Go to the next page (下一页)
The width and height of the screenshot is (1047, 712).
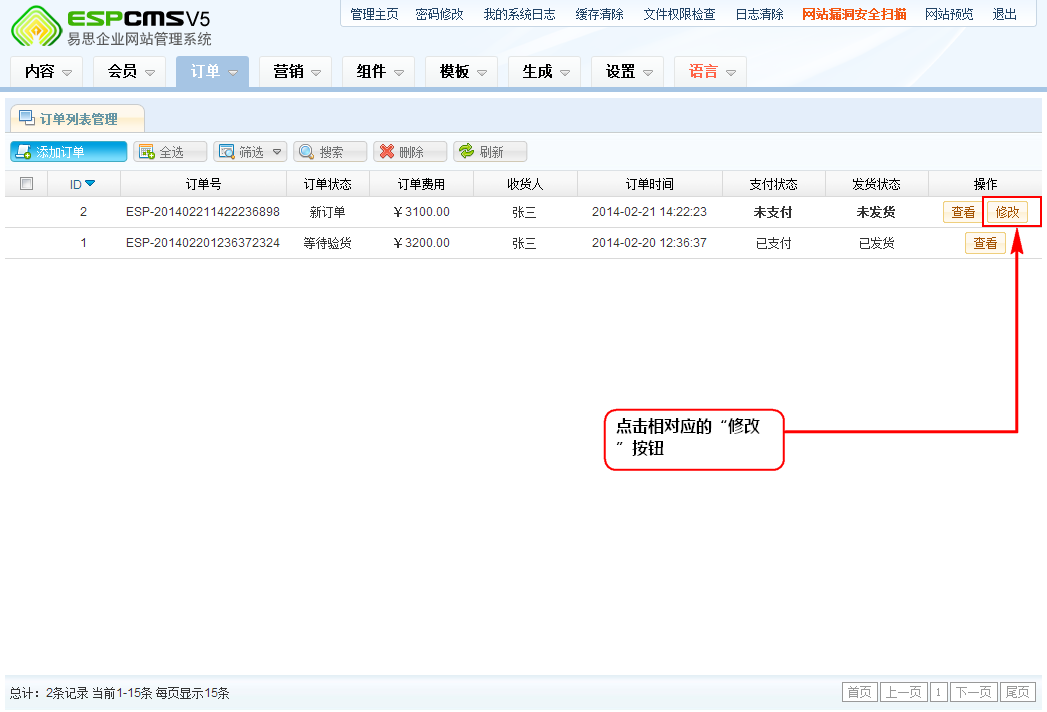pyautogui.click(x=973, y=693)
